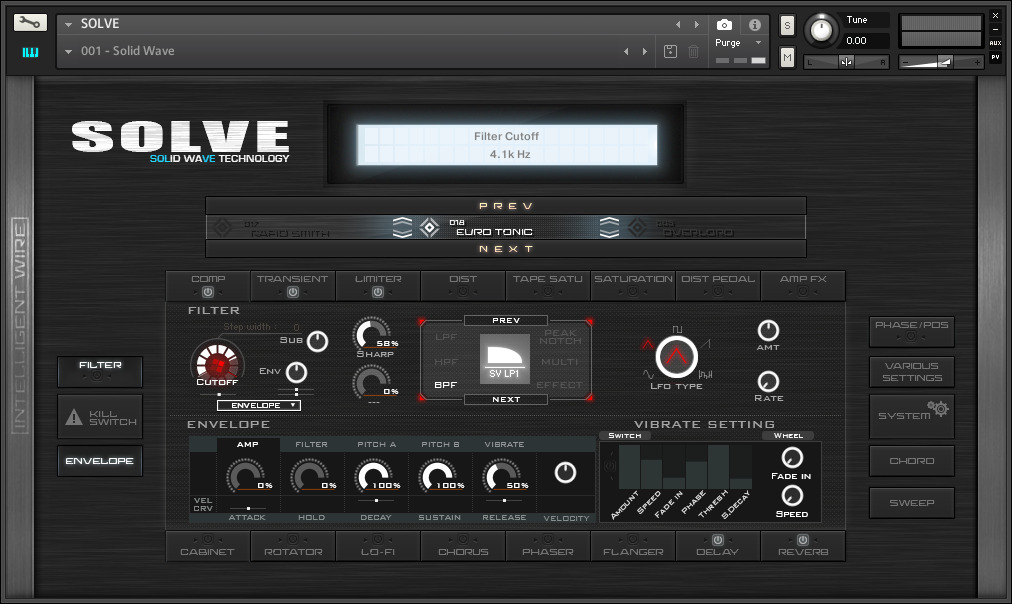
Task: Toggle the Delay effect power
Action: (717, 540)
